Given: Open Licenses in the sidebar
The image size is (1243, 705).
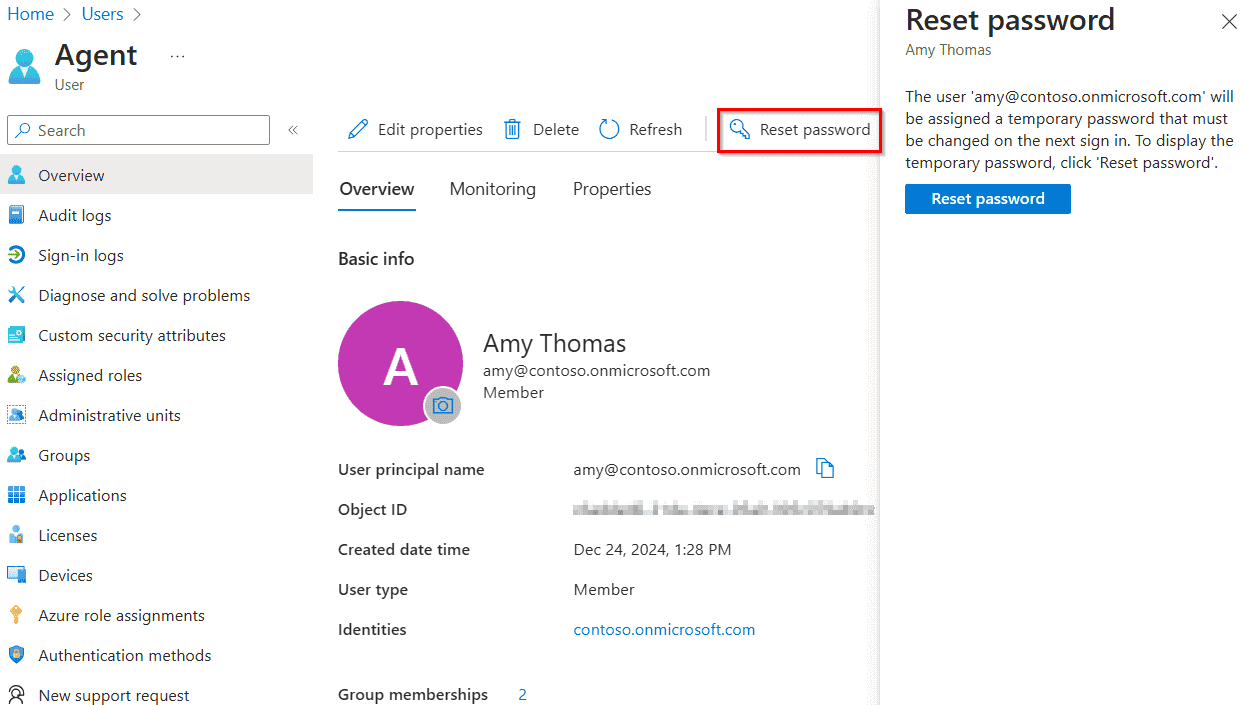Looking at the screenshot, I should coord(66,535).
